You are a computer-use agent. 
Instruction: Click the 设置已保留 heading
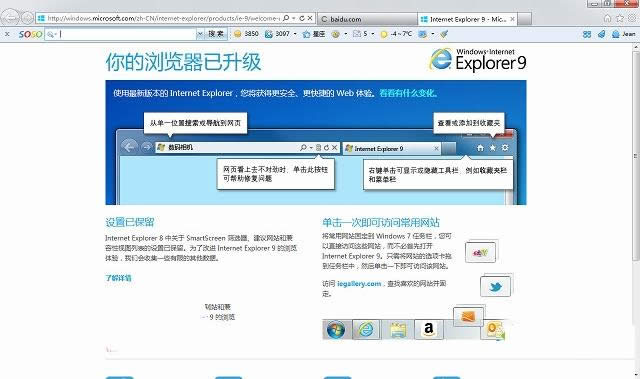tap(130, 222)
